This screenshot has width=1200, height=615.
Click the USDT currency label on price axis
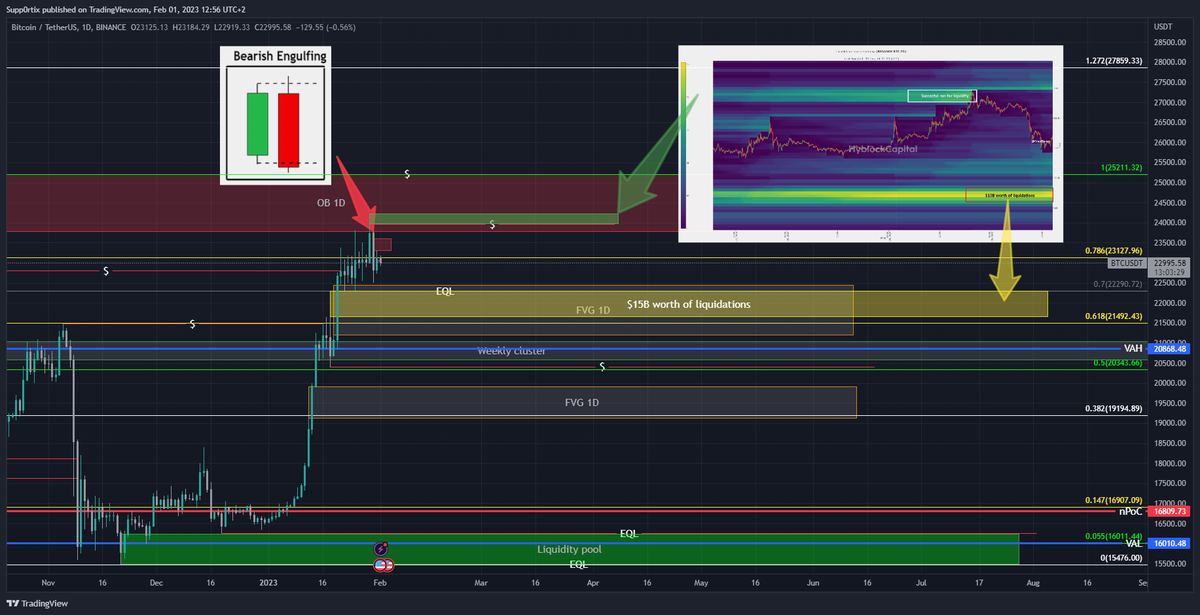[1163, 26]
